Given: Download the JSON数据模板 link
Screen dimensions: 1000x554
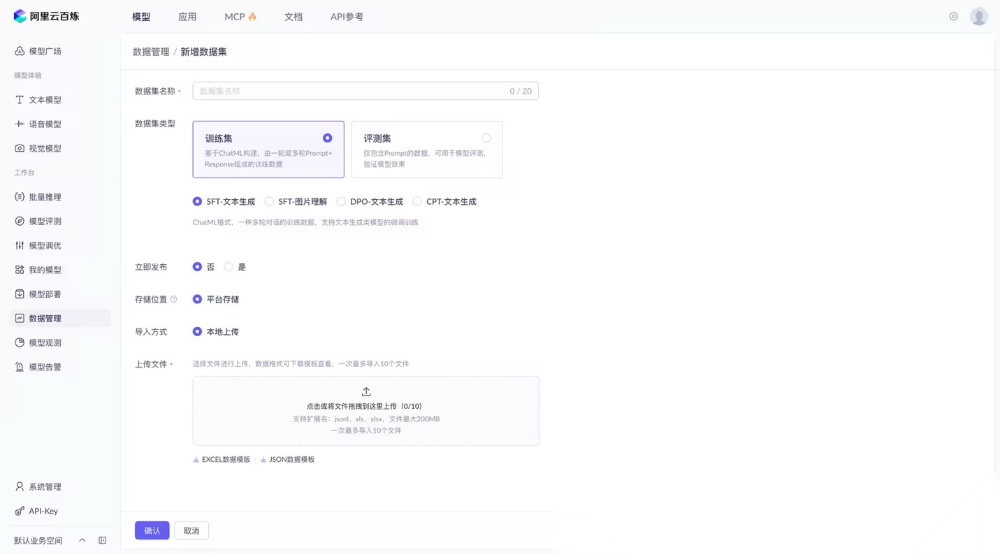Looking at the screenshot, I should point(291,460).
